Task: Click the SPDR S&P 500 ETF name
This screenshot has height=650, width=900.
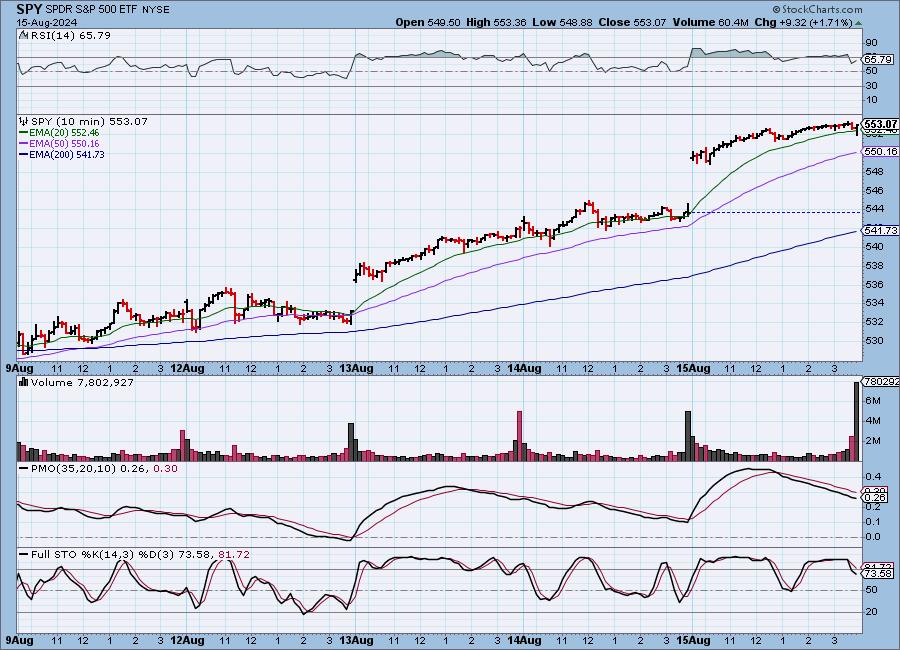Action: coord(91,10)
